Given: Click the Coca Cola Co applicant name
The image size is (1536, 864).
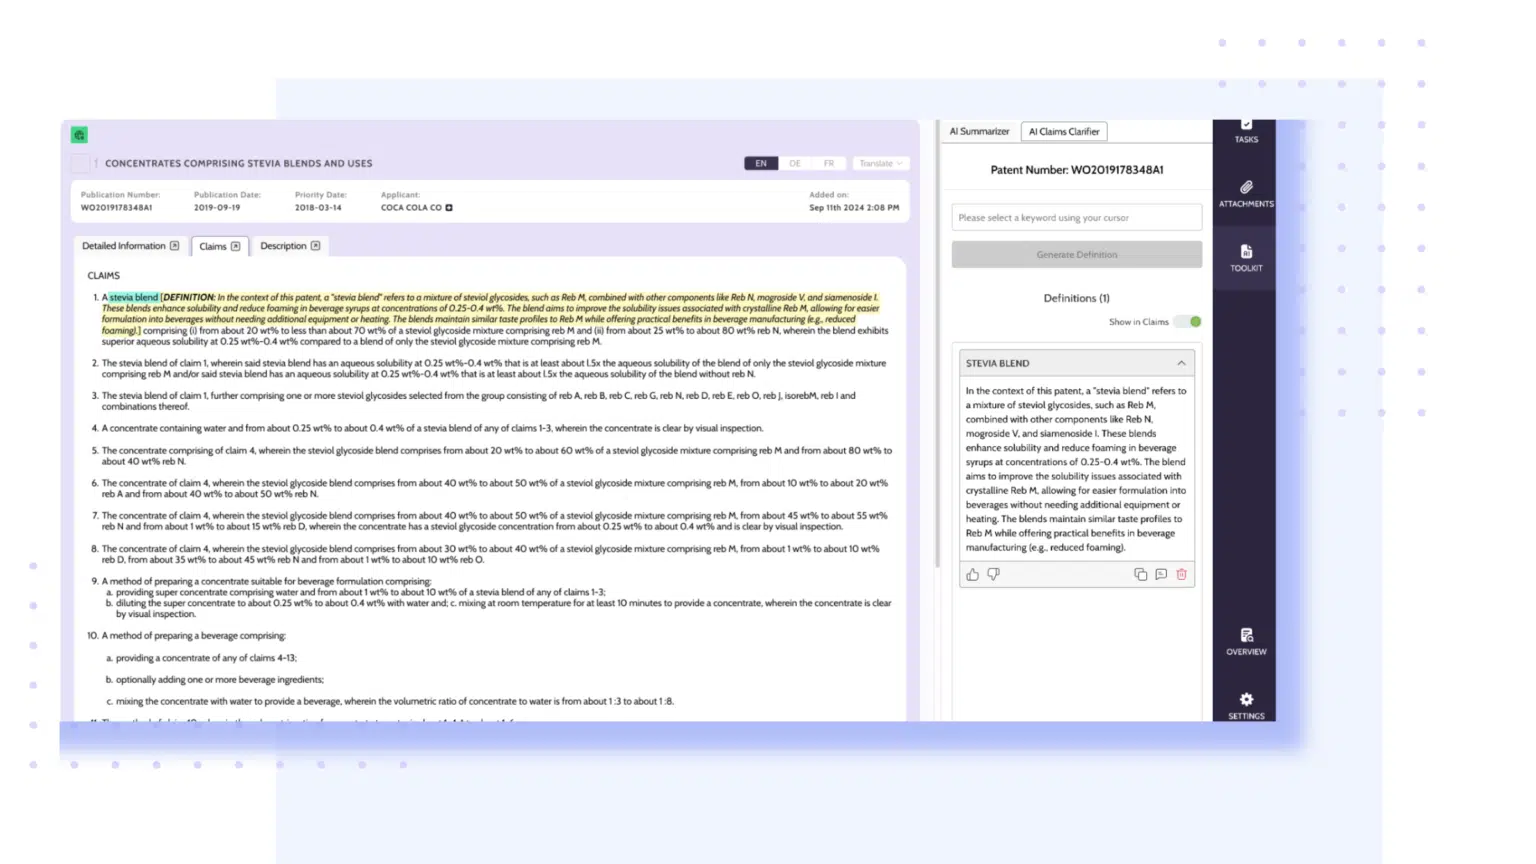Looking at the screenshot, I should (x=411, y=208).
